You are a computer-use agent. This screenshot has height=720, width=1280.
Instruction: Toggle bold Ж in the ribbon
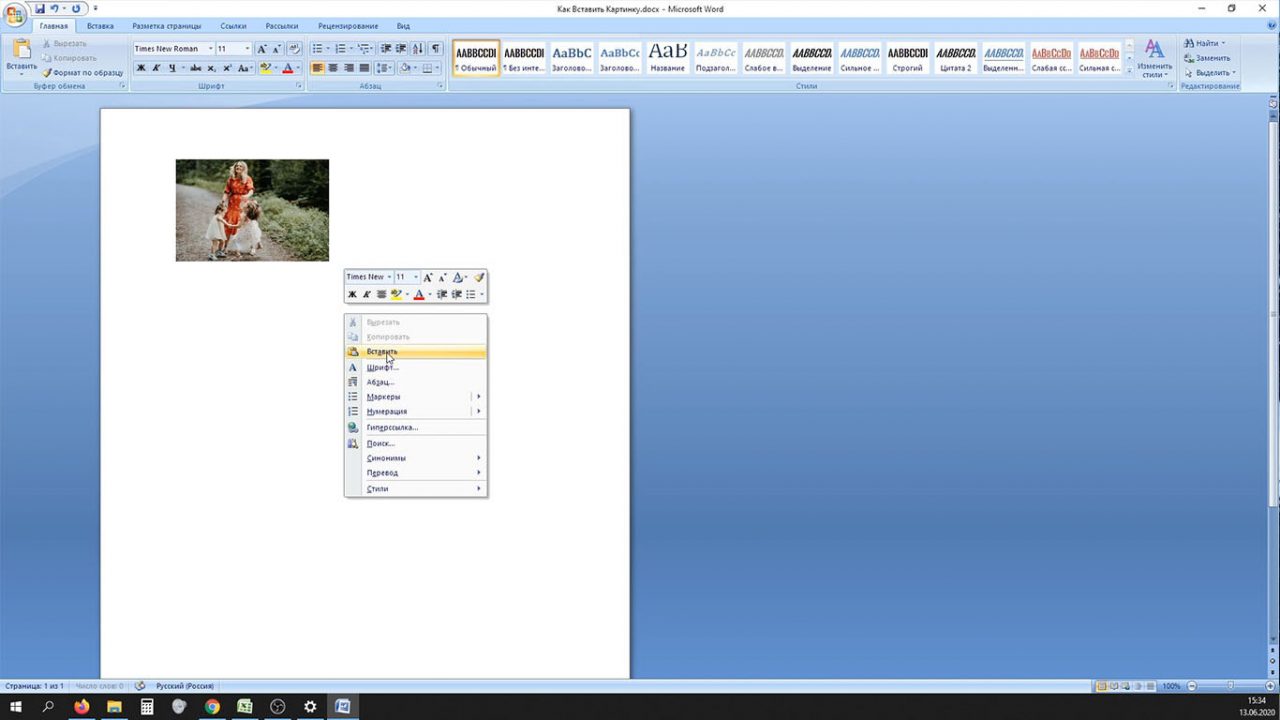tap(141, 68)
